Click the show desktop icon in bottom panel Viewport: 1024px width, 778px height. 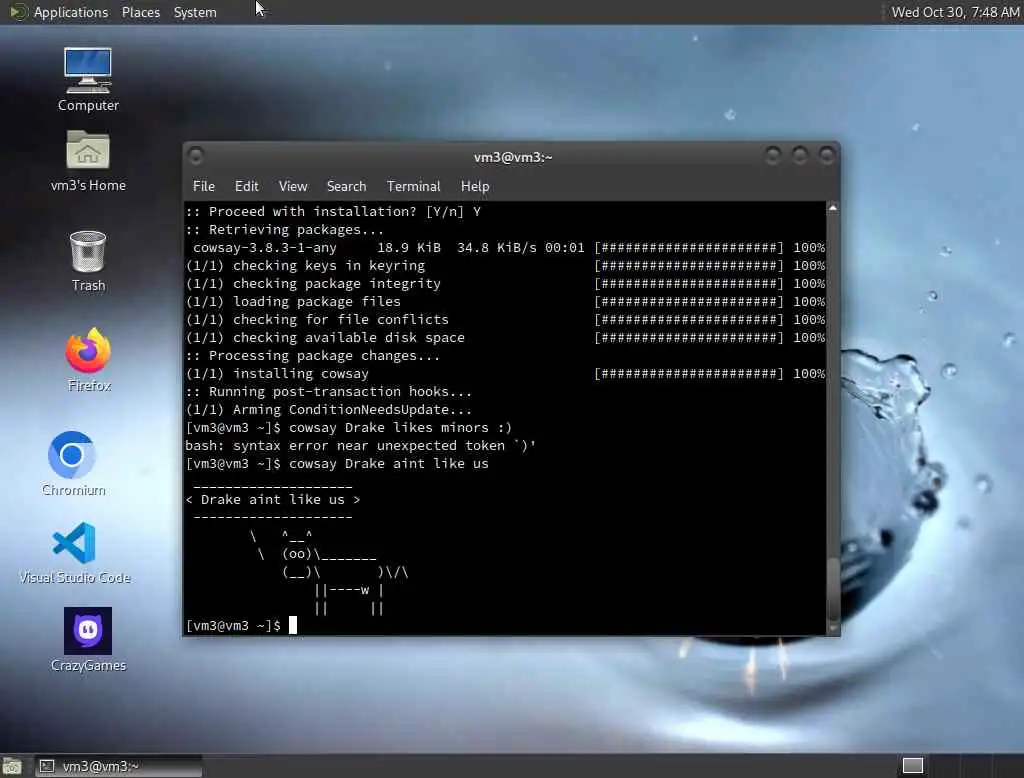point(12,766)
